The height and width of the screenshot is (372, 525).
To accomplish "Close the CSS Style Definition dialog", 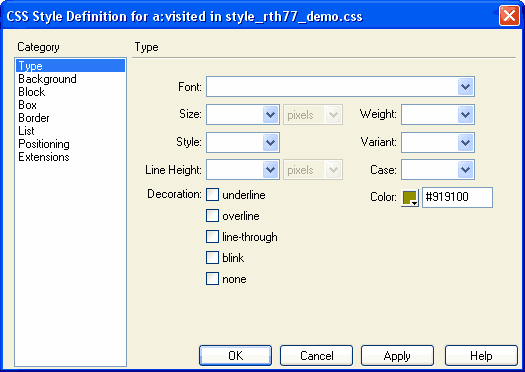I will 509,15.
